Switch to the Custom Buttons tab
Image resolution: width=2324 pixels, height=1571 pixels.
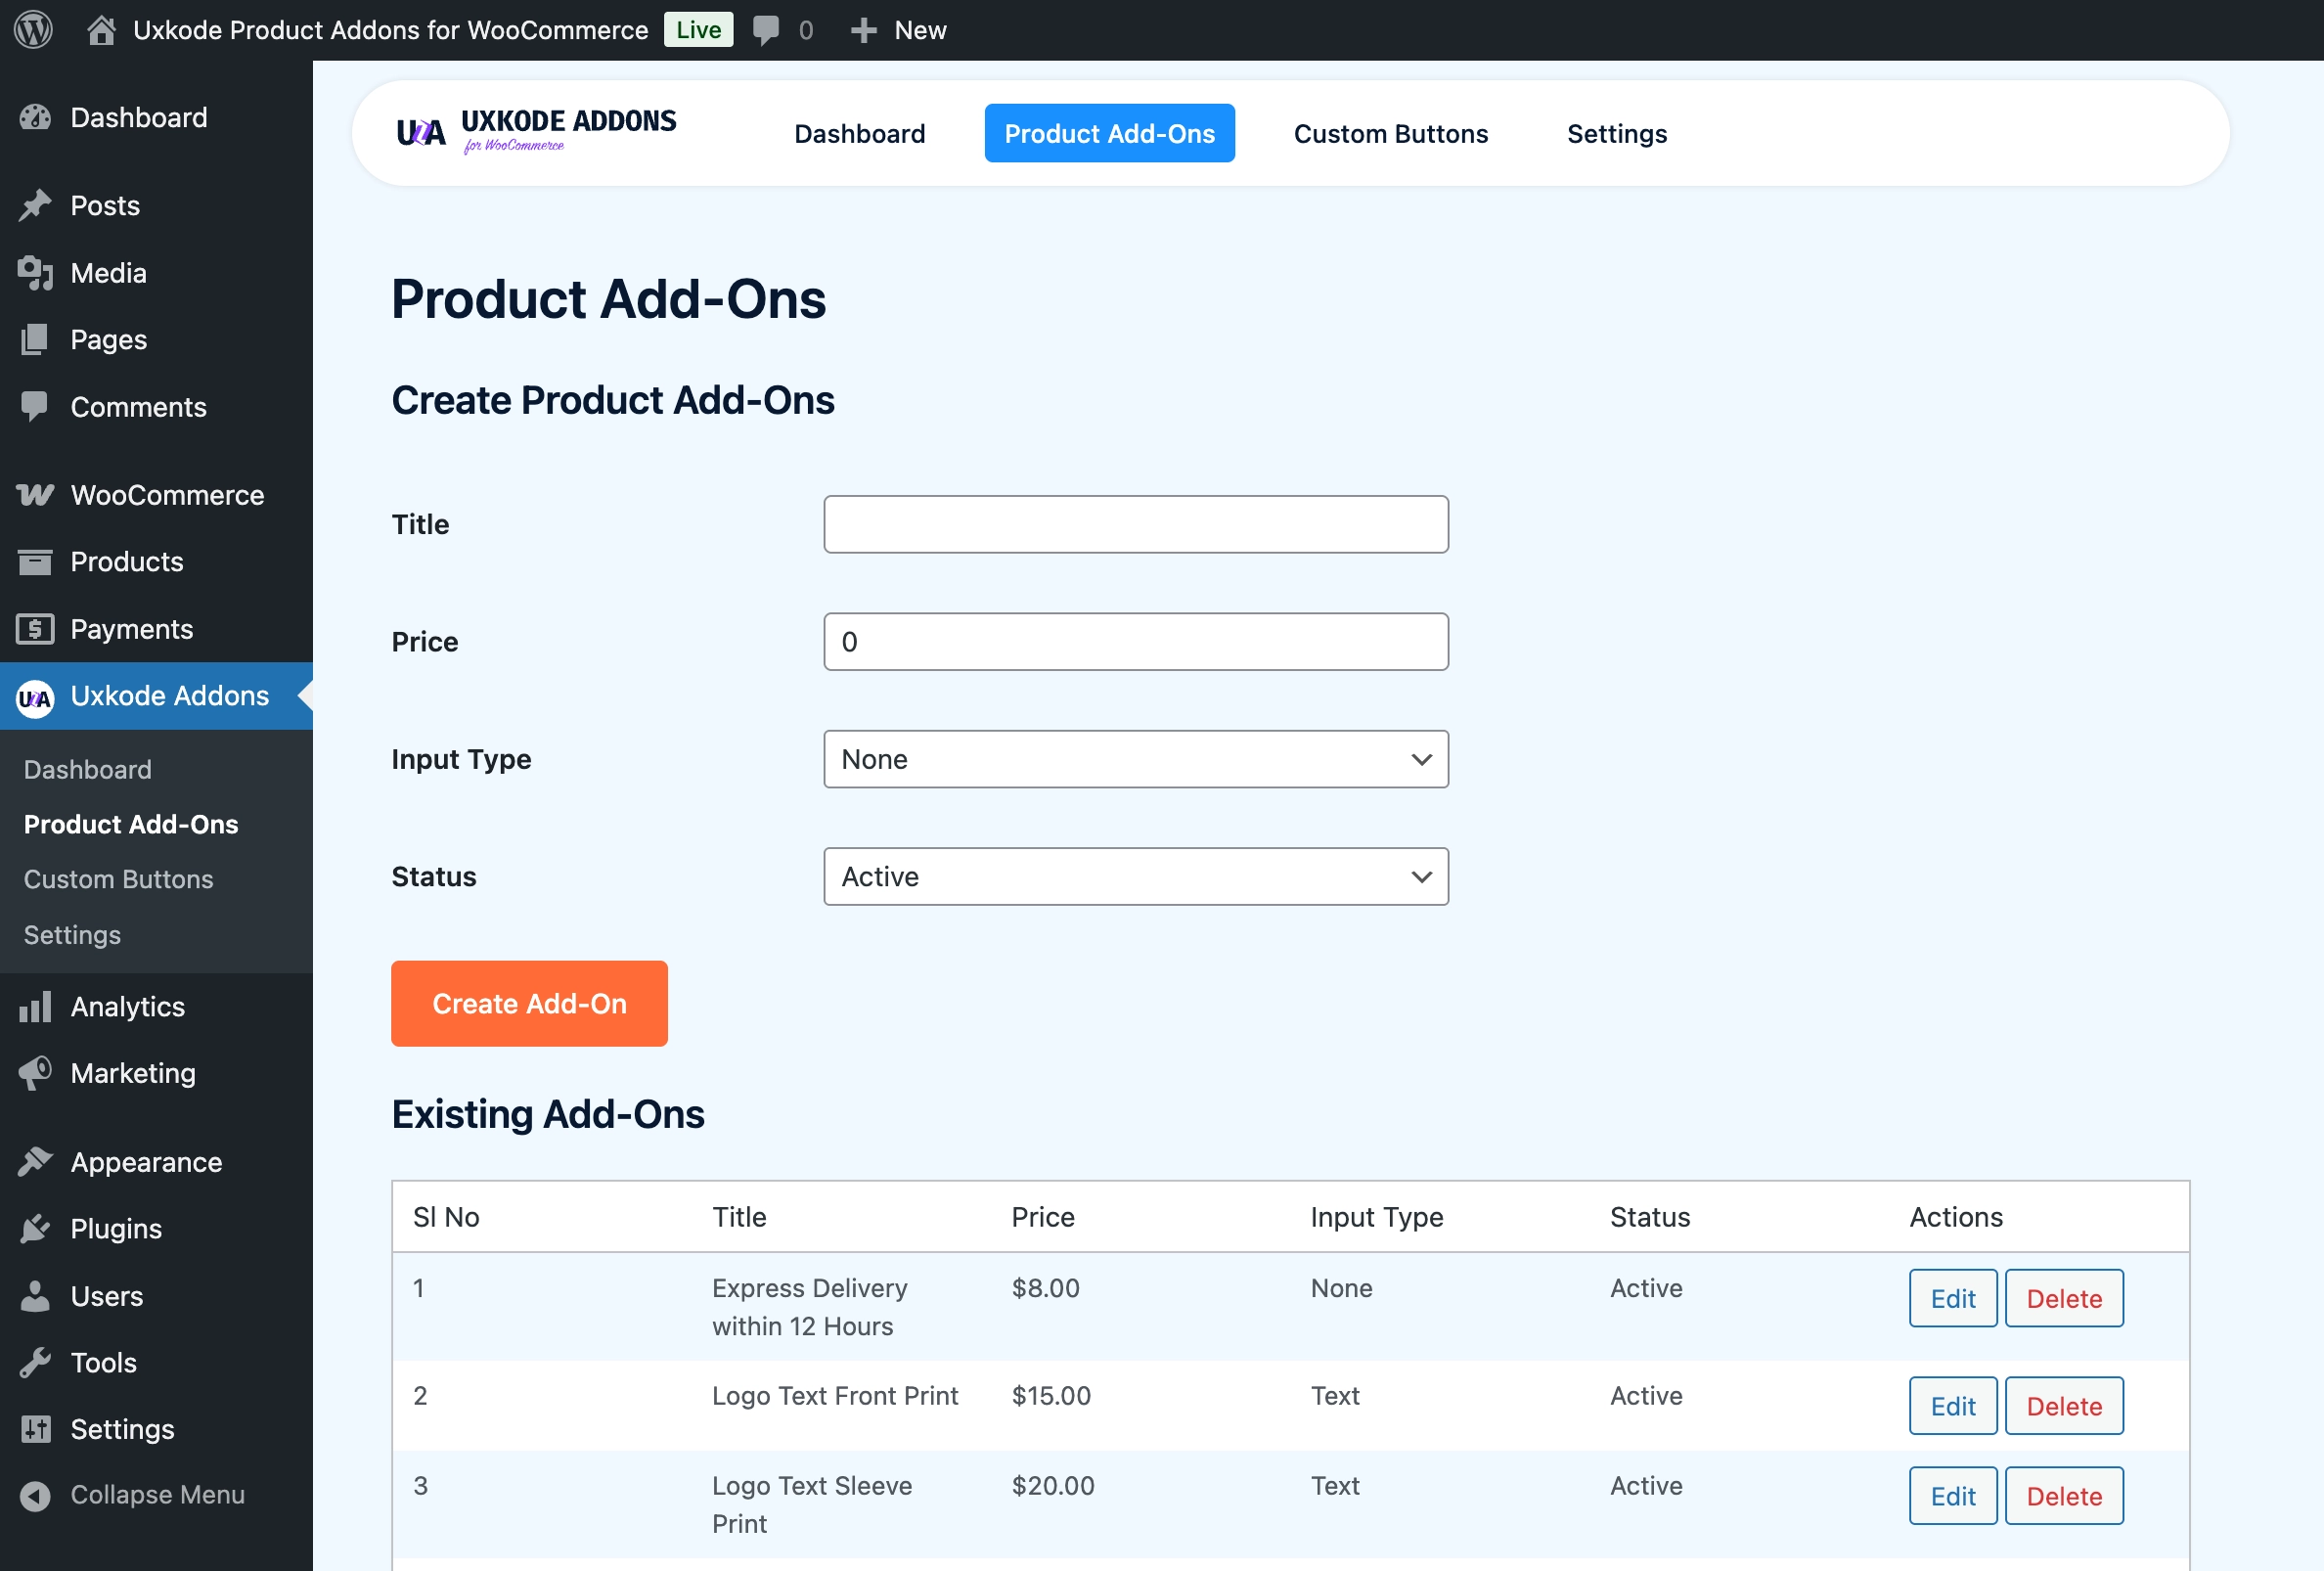click(x=1390, y=134)
